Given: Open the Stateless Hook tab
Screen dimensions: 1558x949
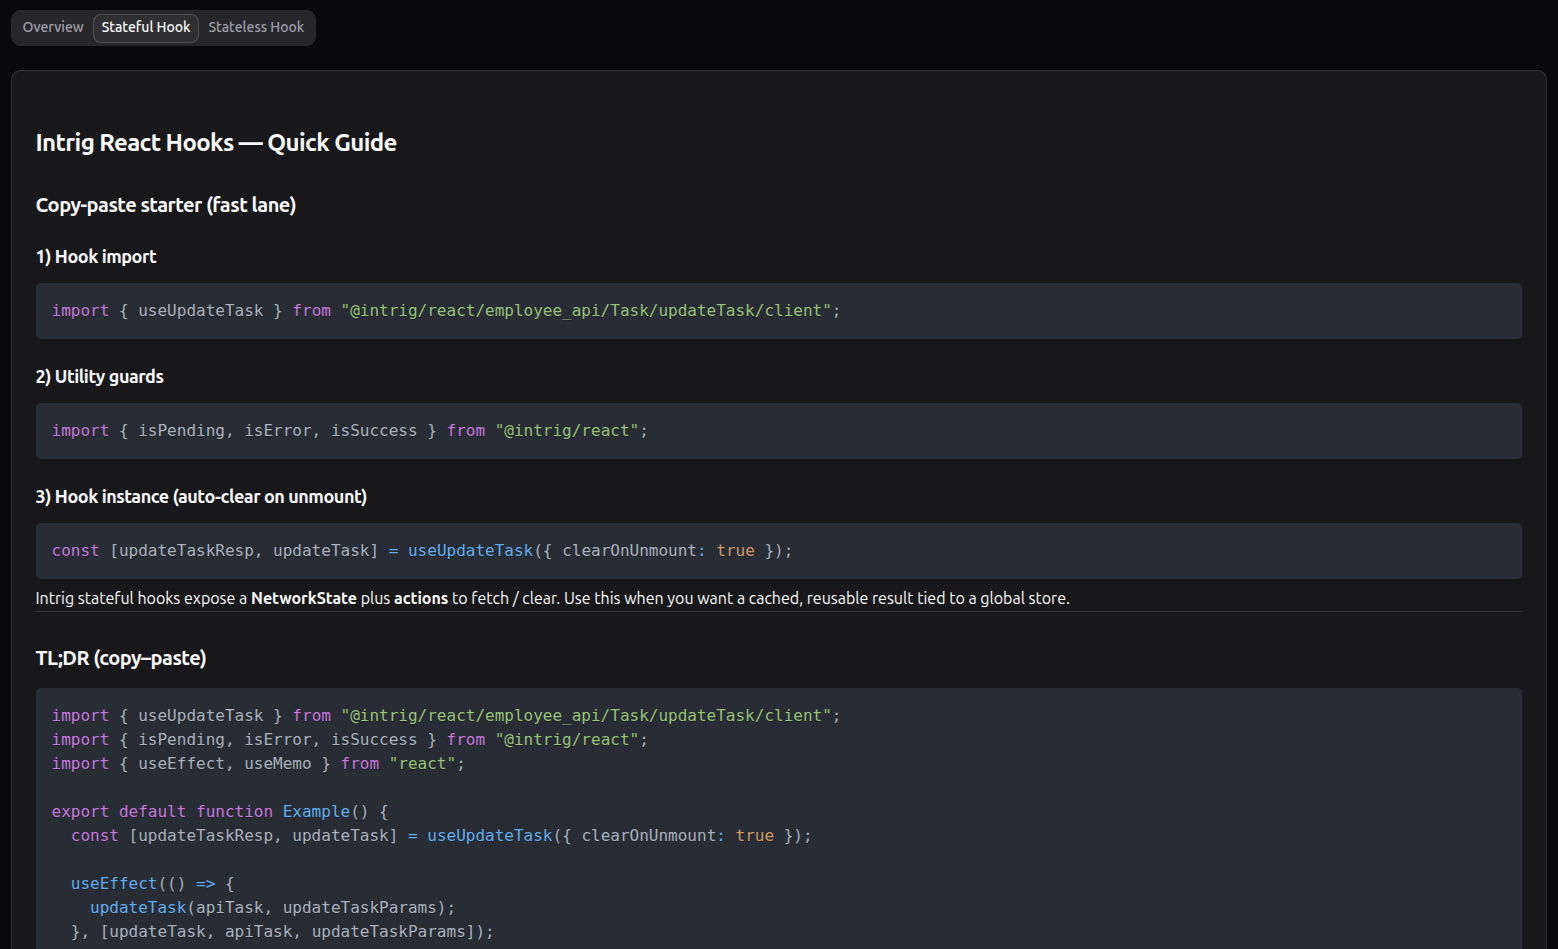Looking at the screenshot, I should (x=255, y=27).
